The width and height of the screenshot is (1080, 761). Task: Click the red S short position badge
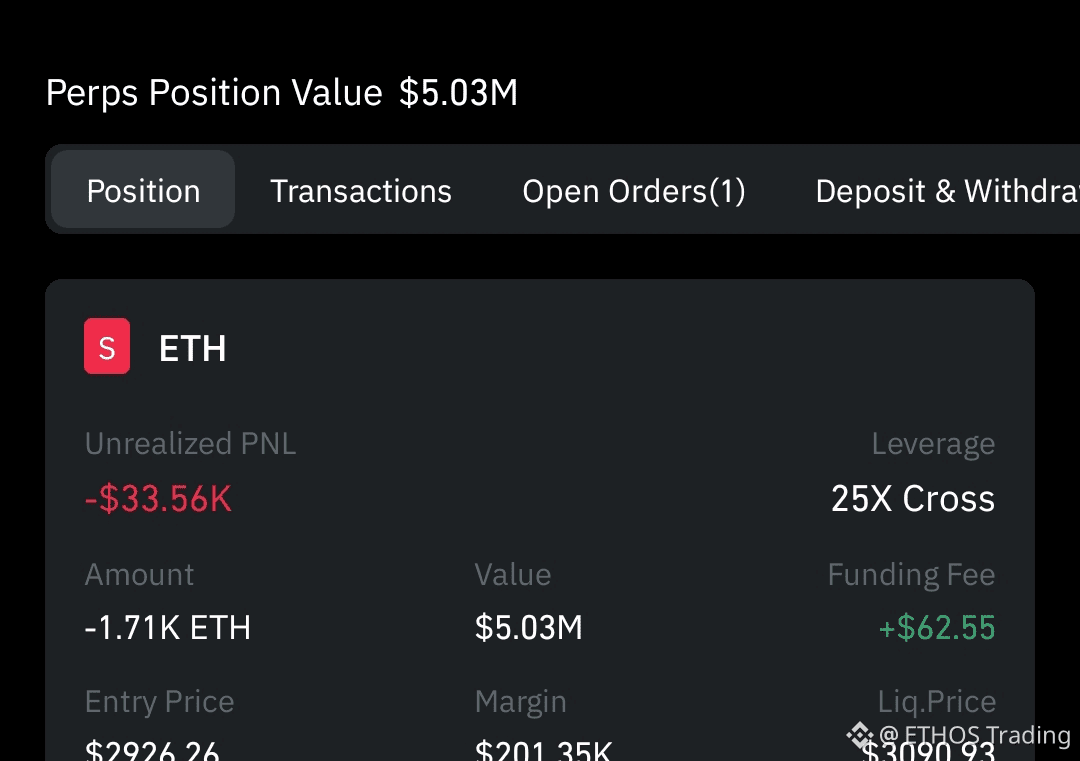tap(107, 346)
